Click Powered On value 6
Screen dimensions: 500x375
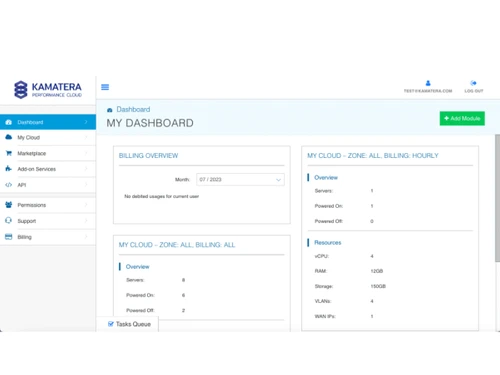coord(183,295)
